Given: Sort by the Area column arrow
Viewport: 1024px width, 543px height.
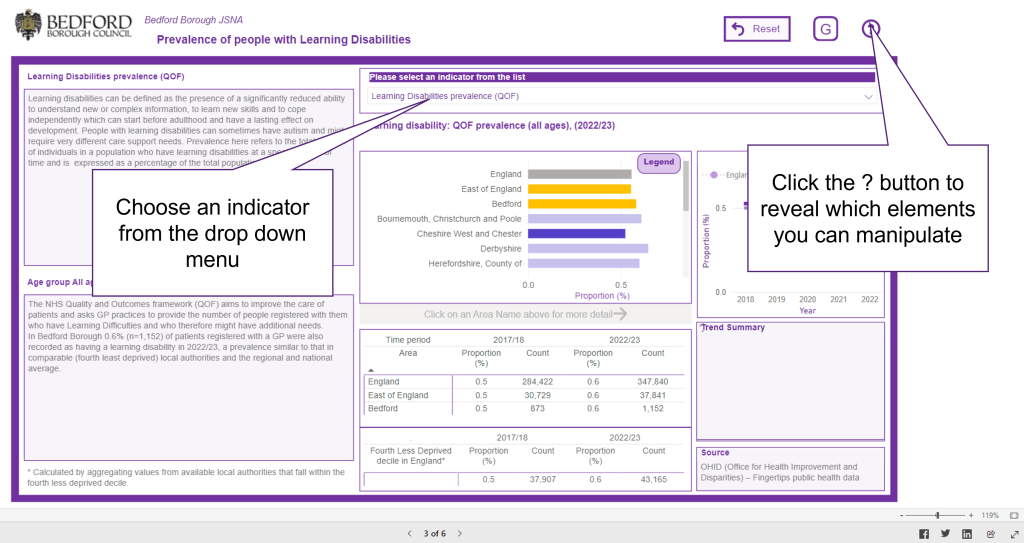Looking at the screenshot, I should (x=371, y=370).
